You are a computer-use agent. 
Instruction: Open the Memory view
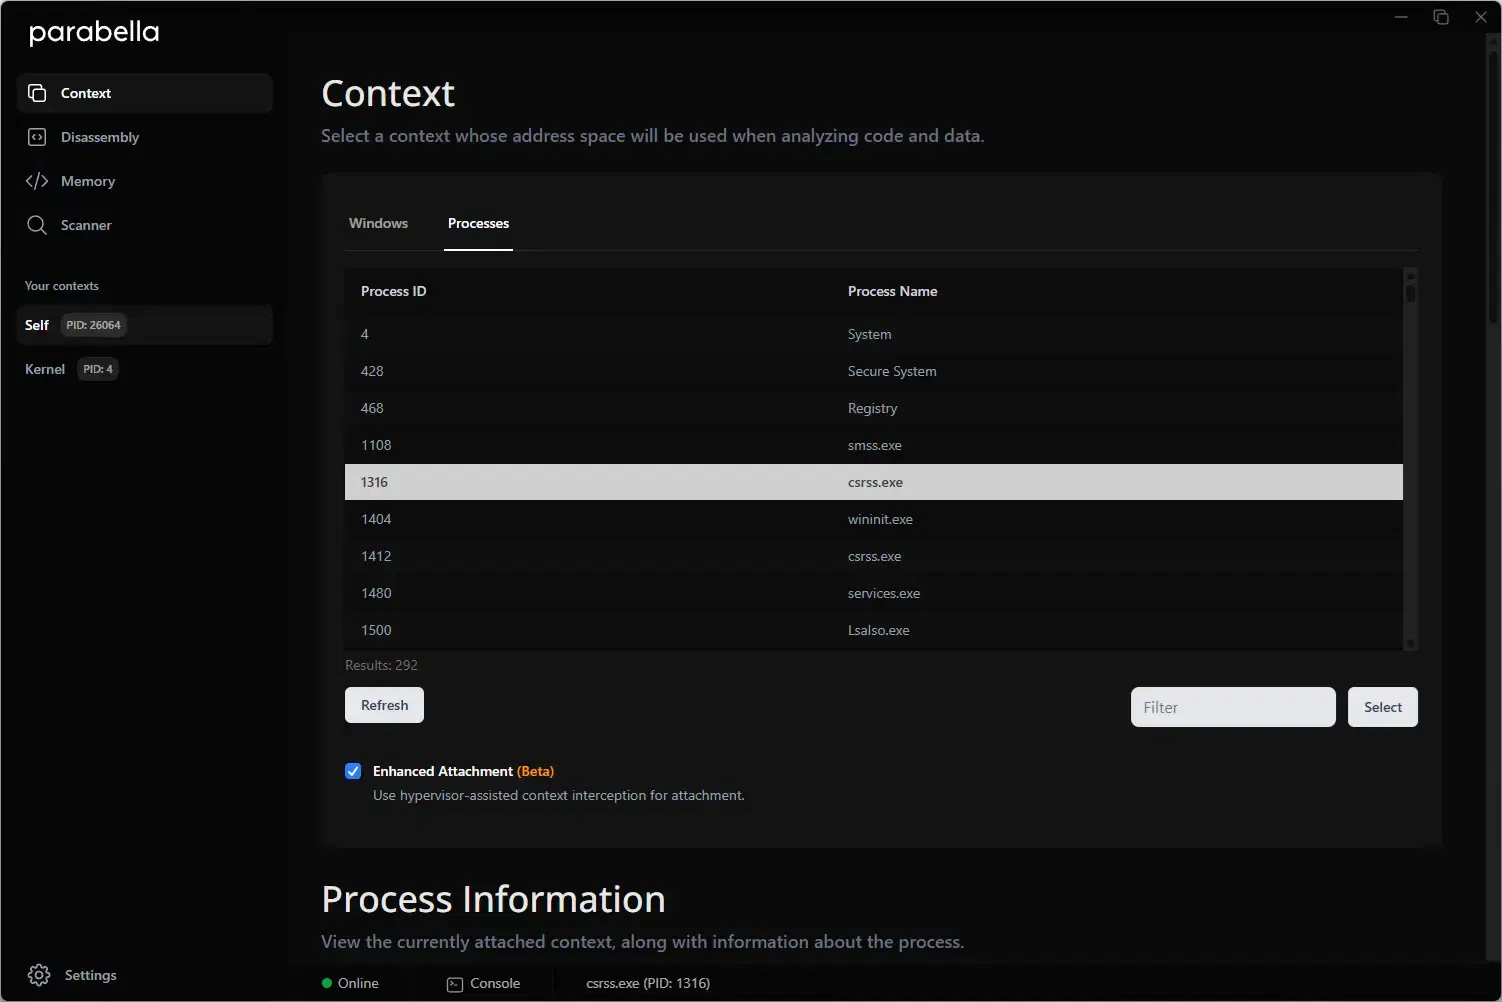(89, 181)
